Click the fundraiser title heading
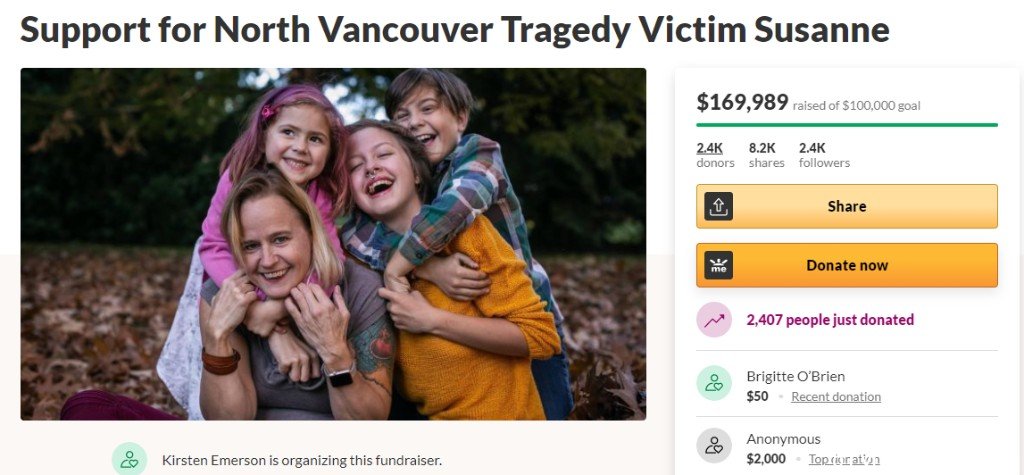 pyautogui.click(x=455, y=29)
